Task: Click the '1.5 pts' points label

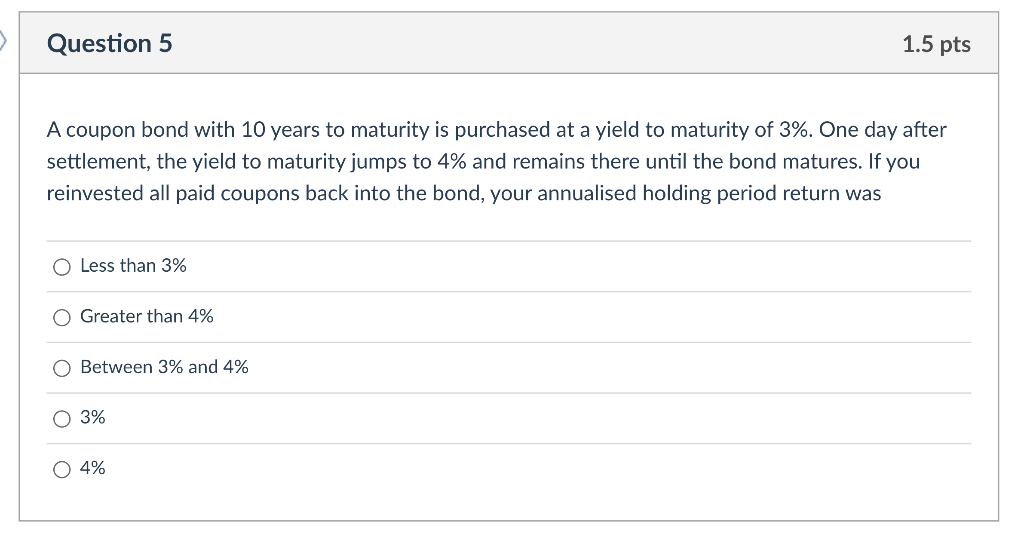Action: [935, 44]
